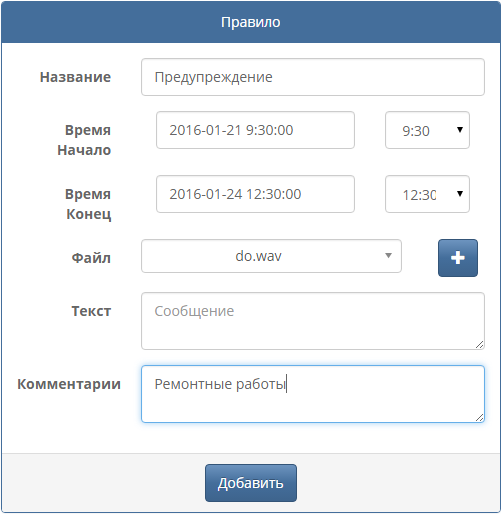Click the Текст label
Viewport: 501px width, 514px height.
91,311
